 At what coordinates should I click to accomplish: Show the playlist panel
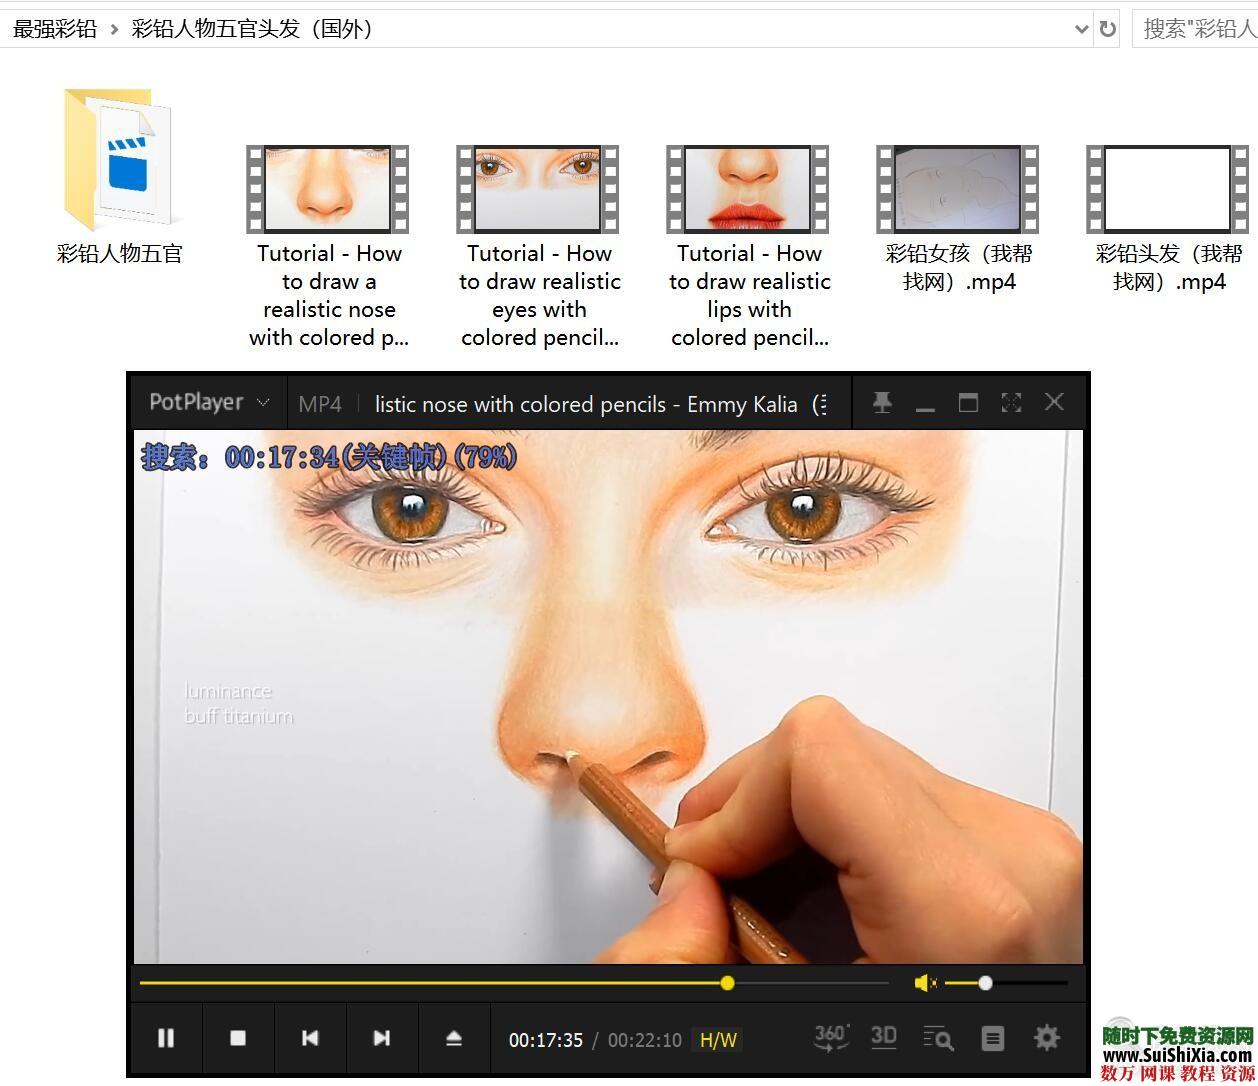point(992,1038)
